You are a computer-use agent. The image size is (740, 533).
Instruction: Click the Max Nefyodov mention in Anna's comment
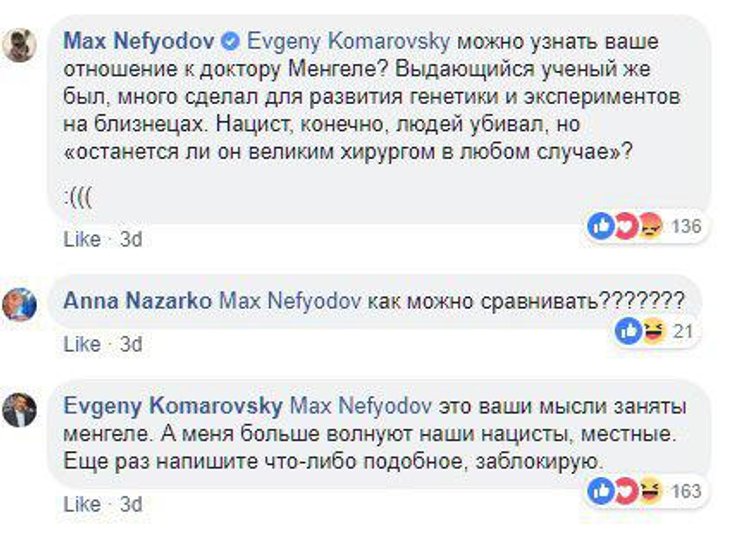tap(285, 300)
